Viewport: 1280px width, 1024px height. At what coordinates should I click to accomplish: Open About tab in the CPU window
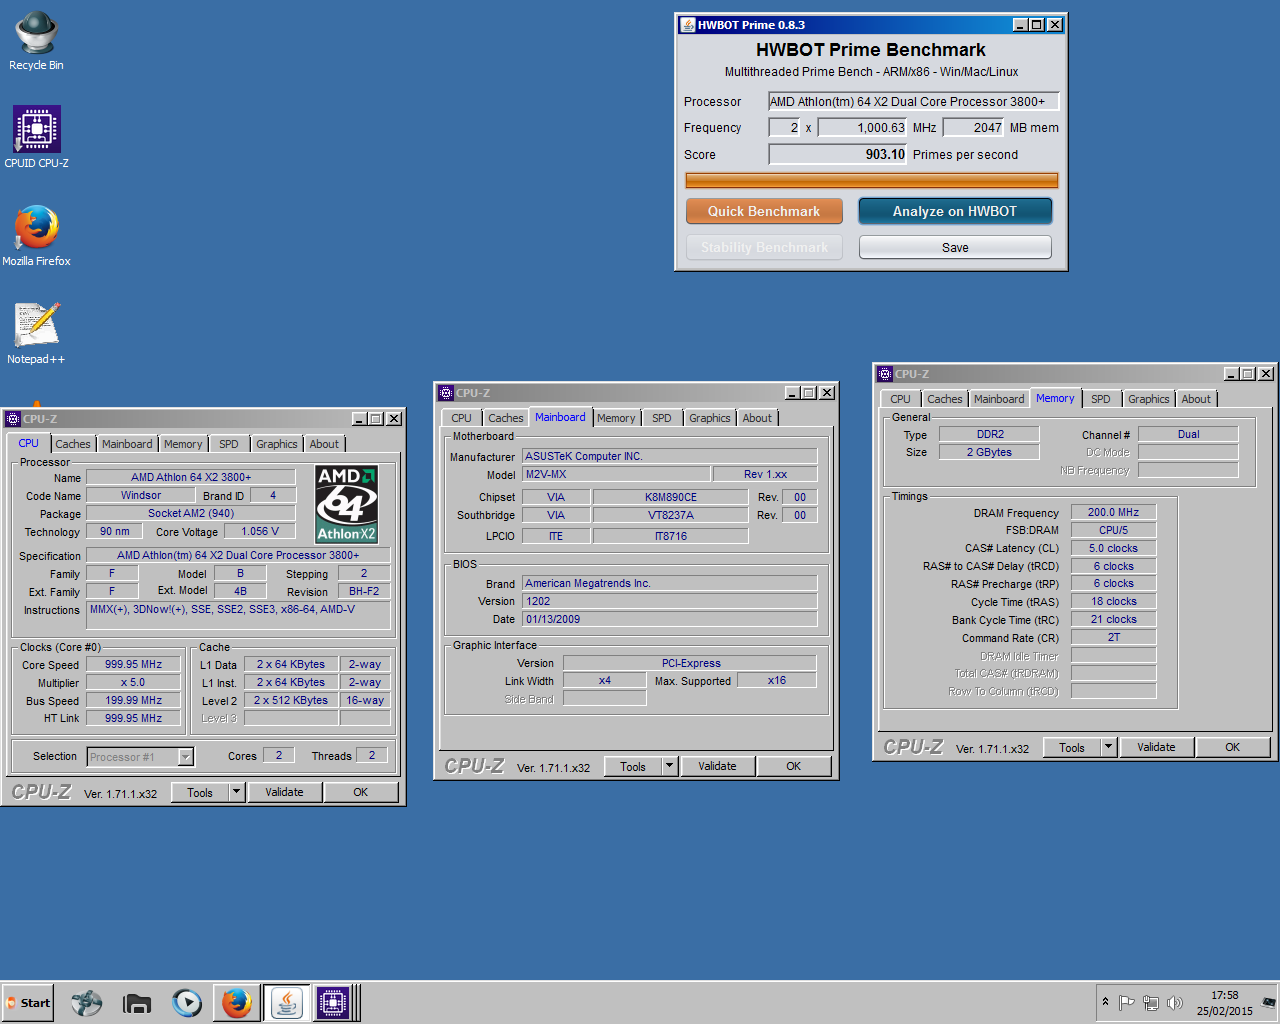(324, 444)
